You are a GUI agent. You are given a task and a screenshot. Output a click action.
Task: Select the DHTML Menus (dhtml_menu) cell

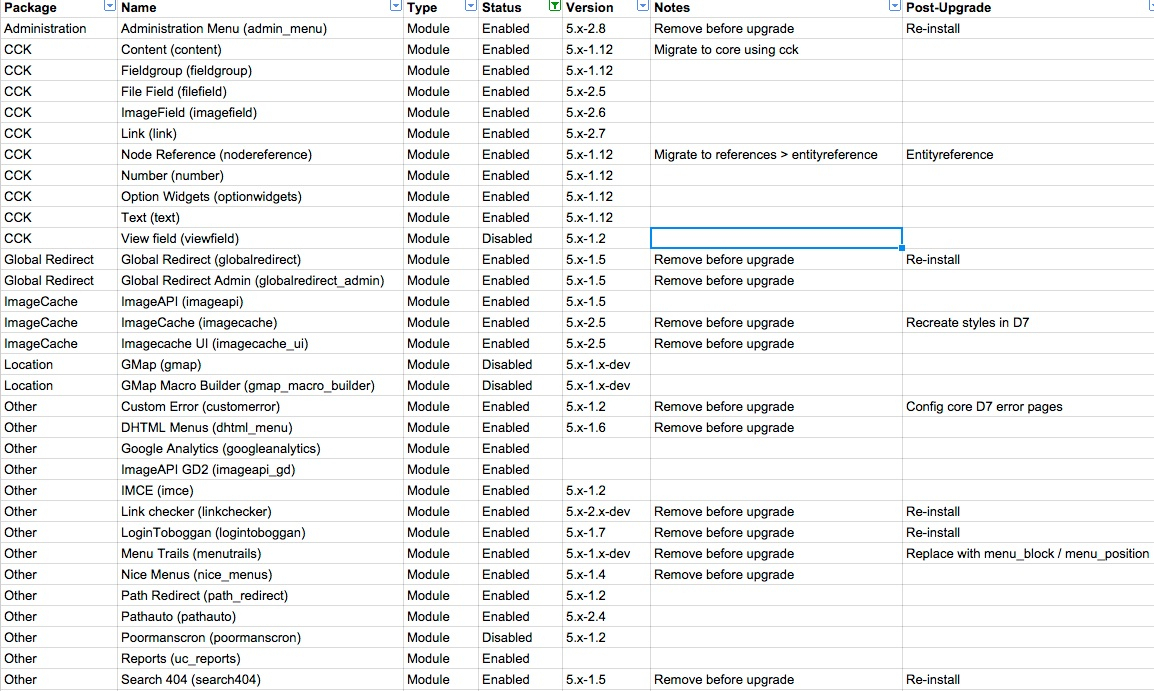tap(261, 428)
